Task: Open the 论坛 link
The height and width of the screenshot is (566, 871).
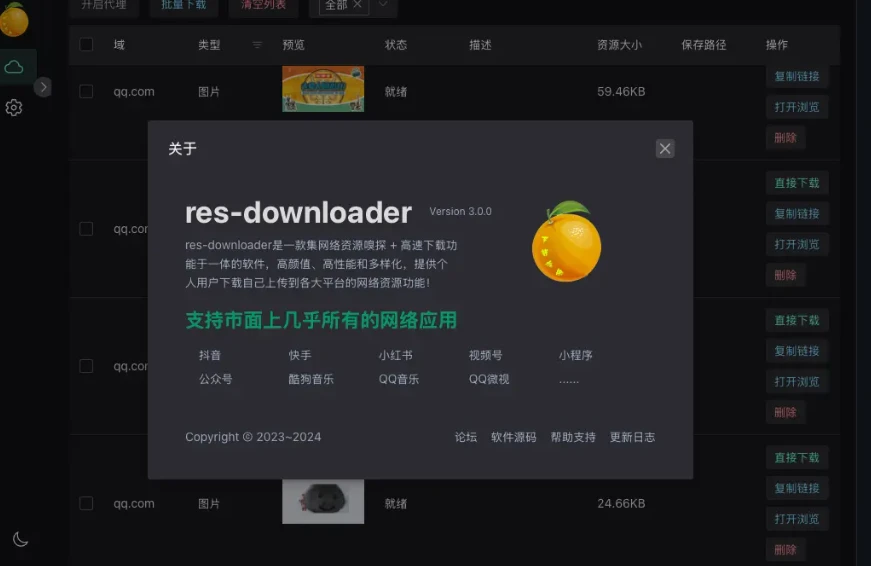Action: tap(466, 437)
